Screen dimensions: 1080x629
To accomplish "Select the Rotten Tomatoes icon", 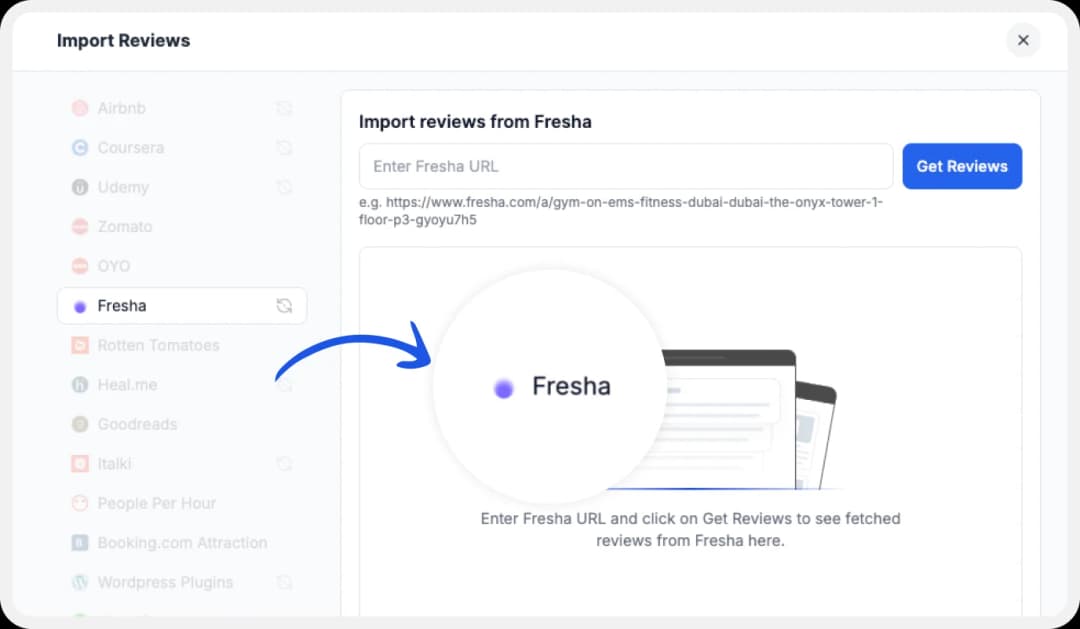I will (79, 345).
